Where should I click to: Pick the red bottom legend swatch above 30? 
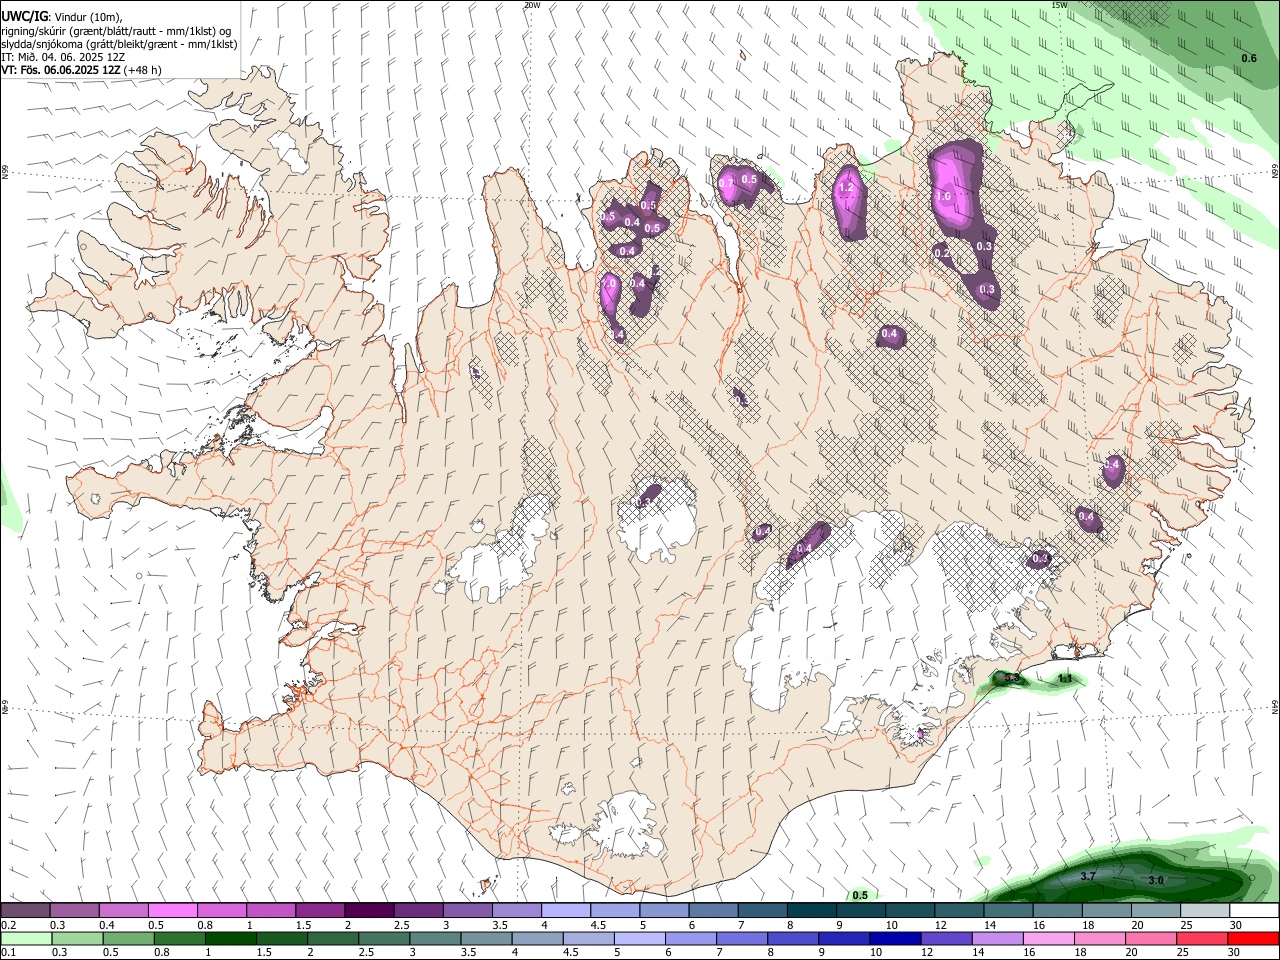(1252, 938)
